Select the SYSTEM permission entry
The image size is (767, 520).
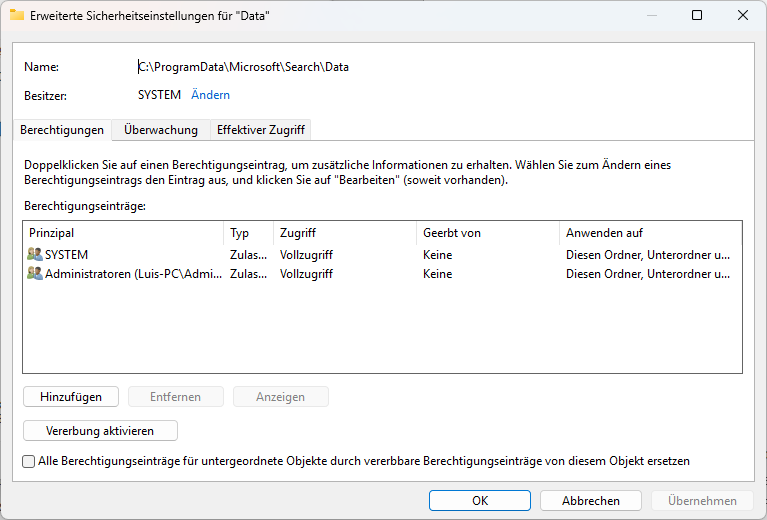[383, 255]
